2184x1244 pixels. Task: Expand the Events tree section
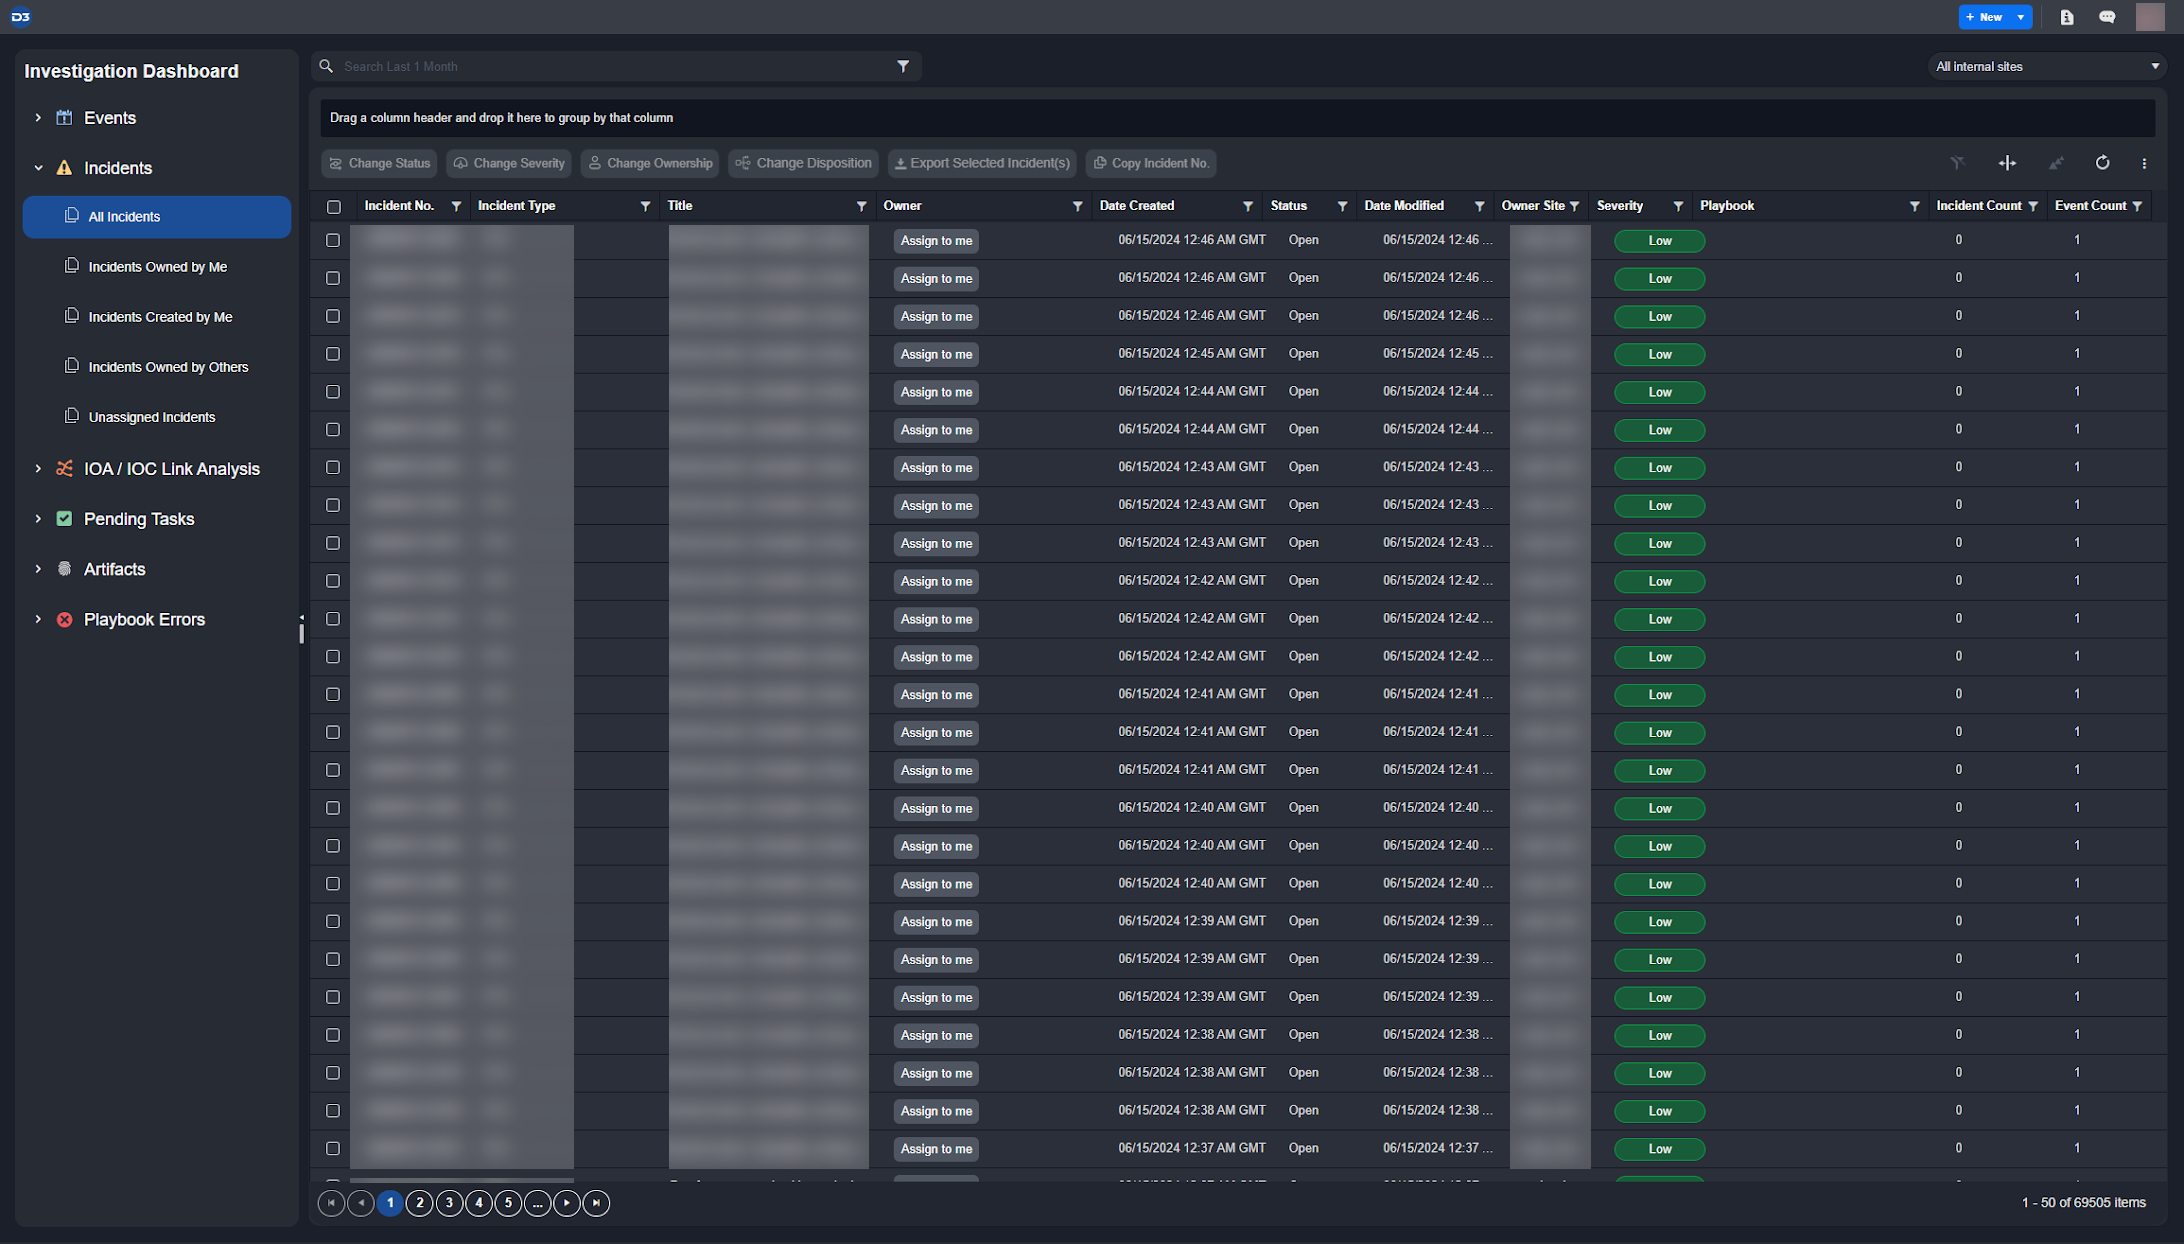(38, 118)
